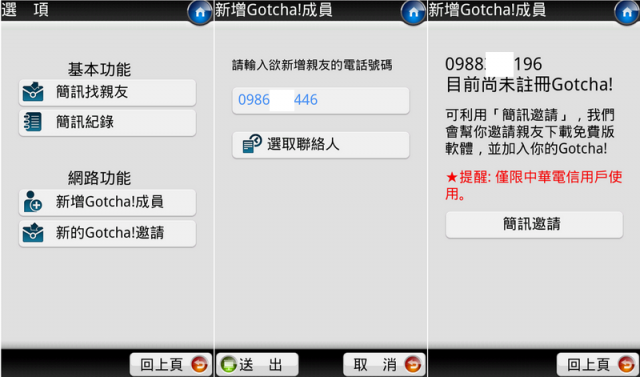Click green icon on 送出 button
Viewport: 640px width, 377px height.
pyautogui.click(x=229, y=364)
